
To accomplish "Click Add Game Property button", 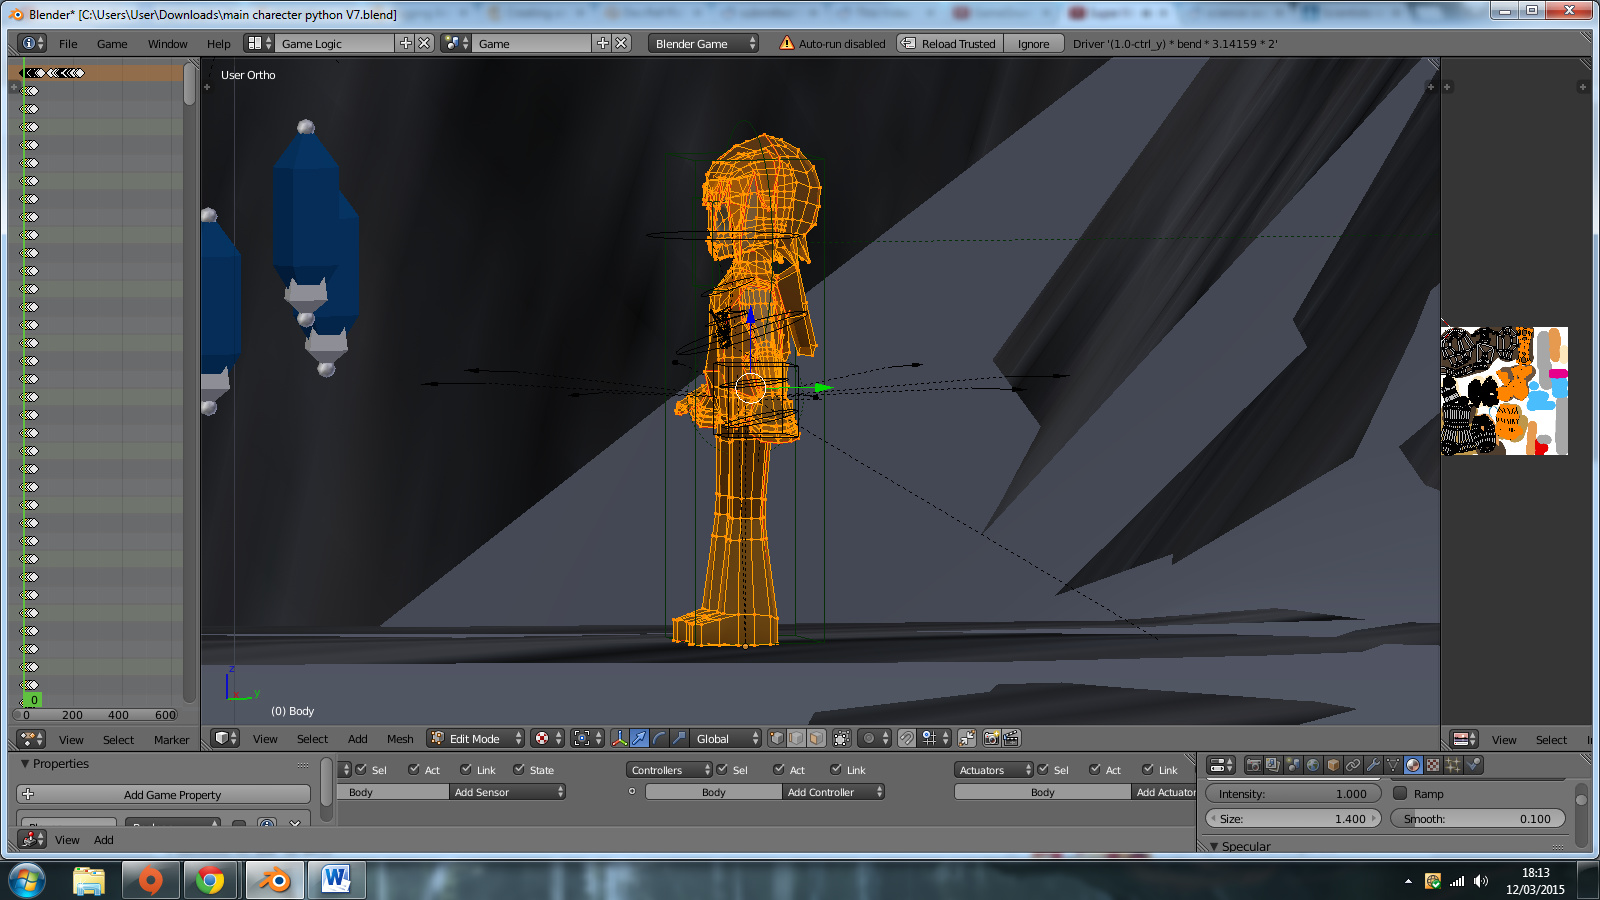I will (164, 794).
